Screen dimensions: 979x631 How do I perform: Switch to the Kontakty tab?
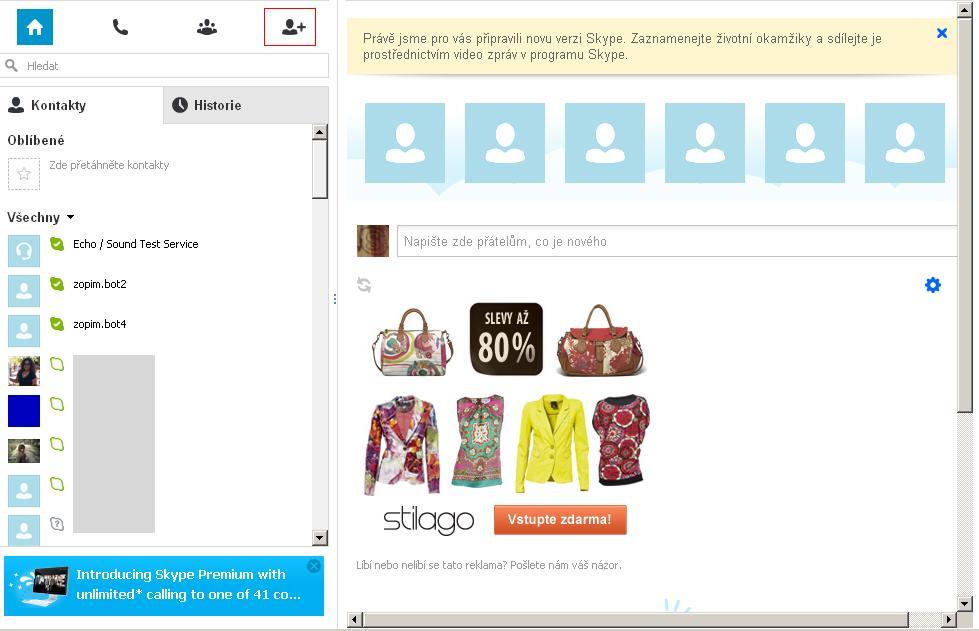81,105
